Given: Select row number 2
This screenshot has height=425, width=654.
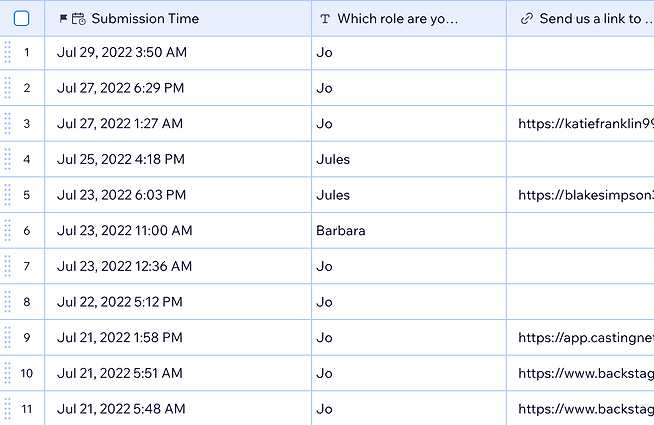Looking at the screenshot, I should (x=27, y=88).
